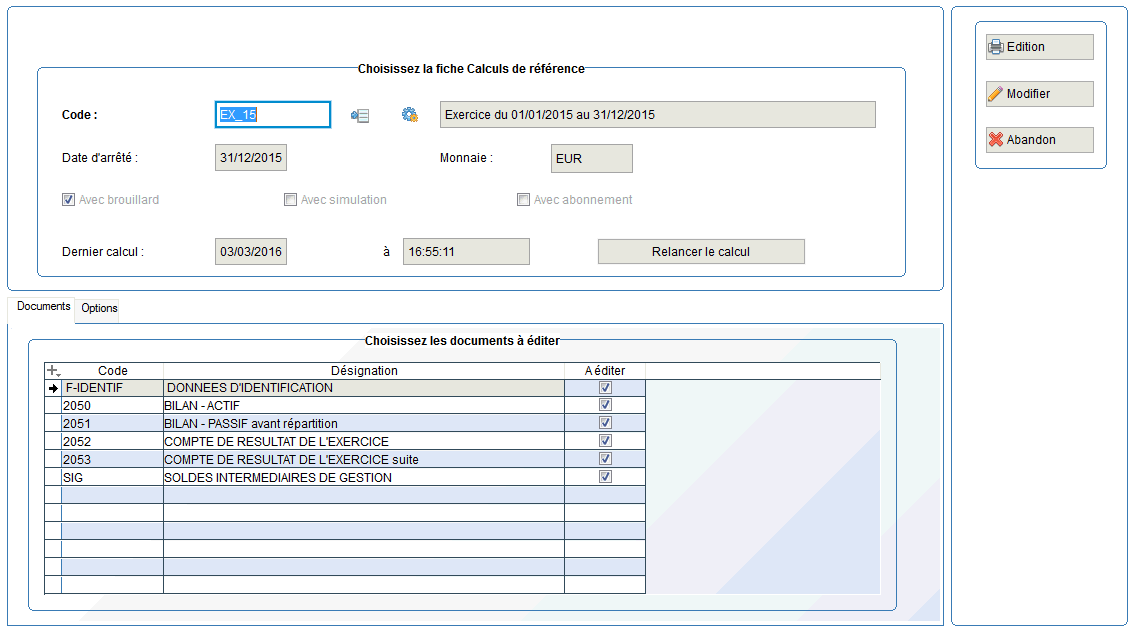Click the red X icon on Abandon
Screen dimensions: 1136x632
995,140
